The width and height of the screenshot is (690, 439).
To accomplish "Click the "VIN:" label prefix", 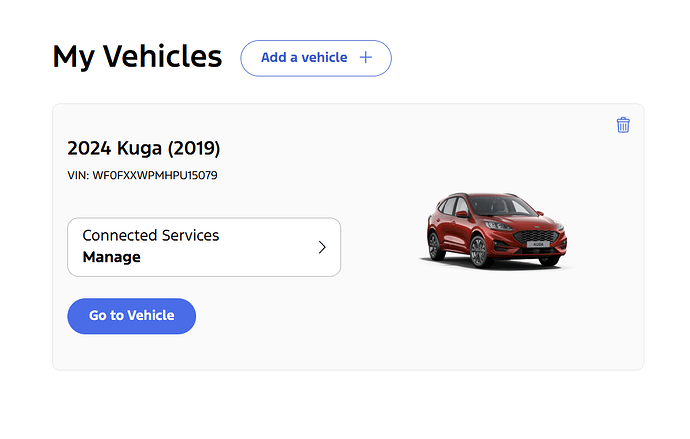I will pyautogui.click(x=78, y=175).
